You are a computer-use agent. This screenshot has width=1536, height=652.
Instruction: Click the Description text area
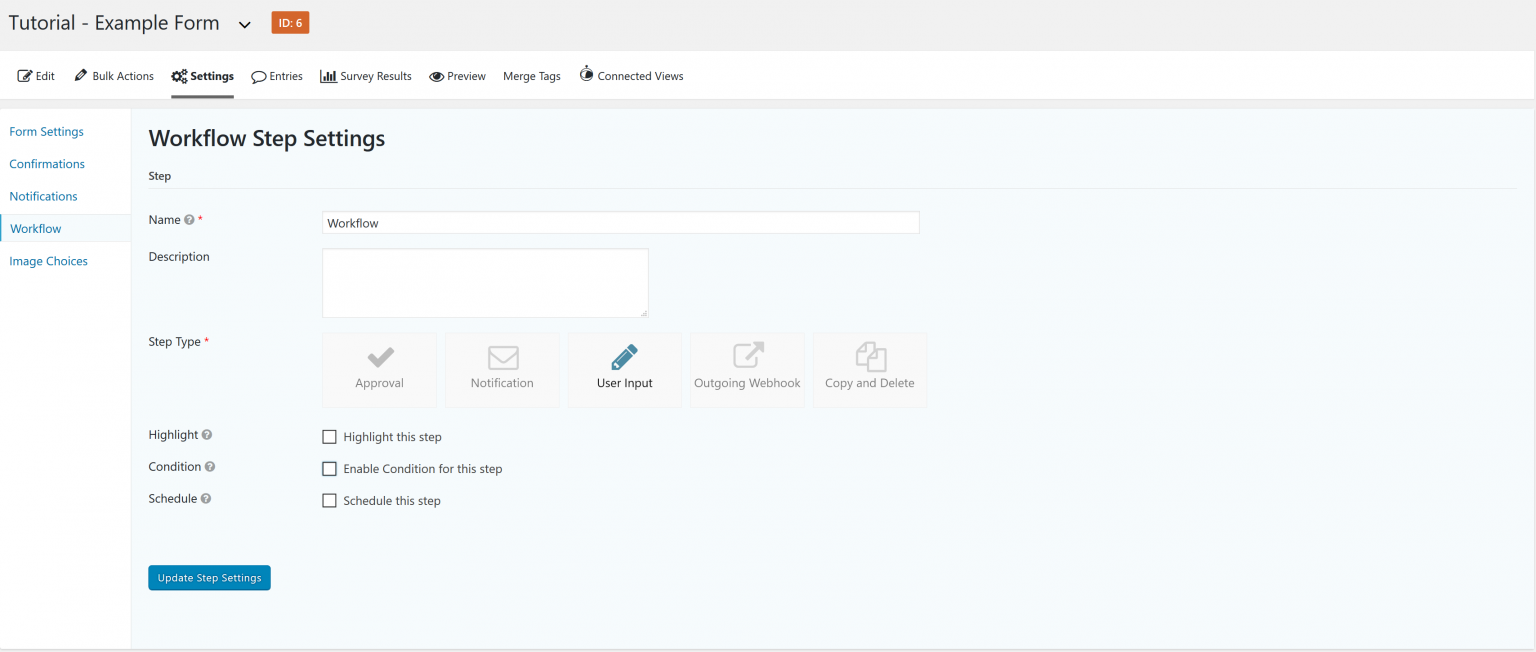point(484,282)
